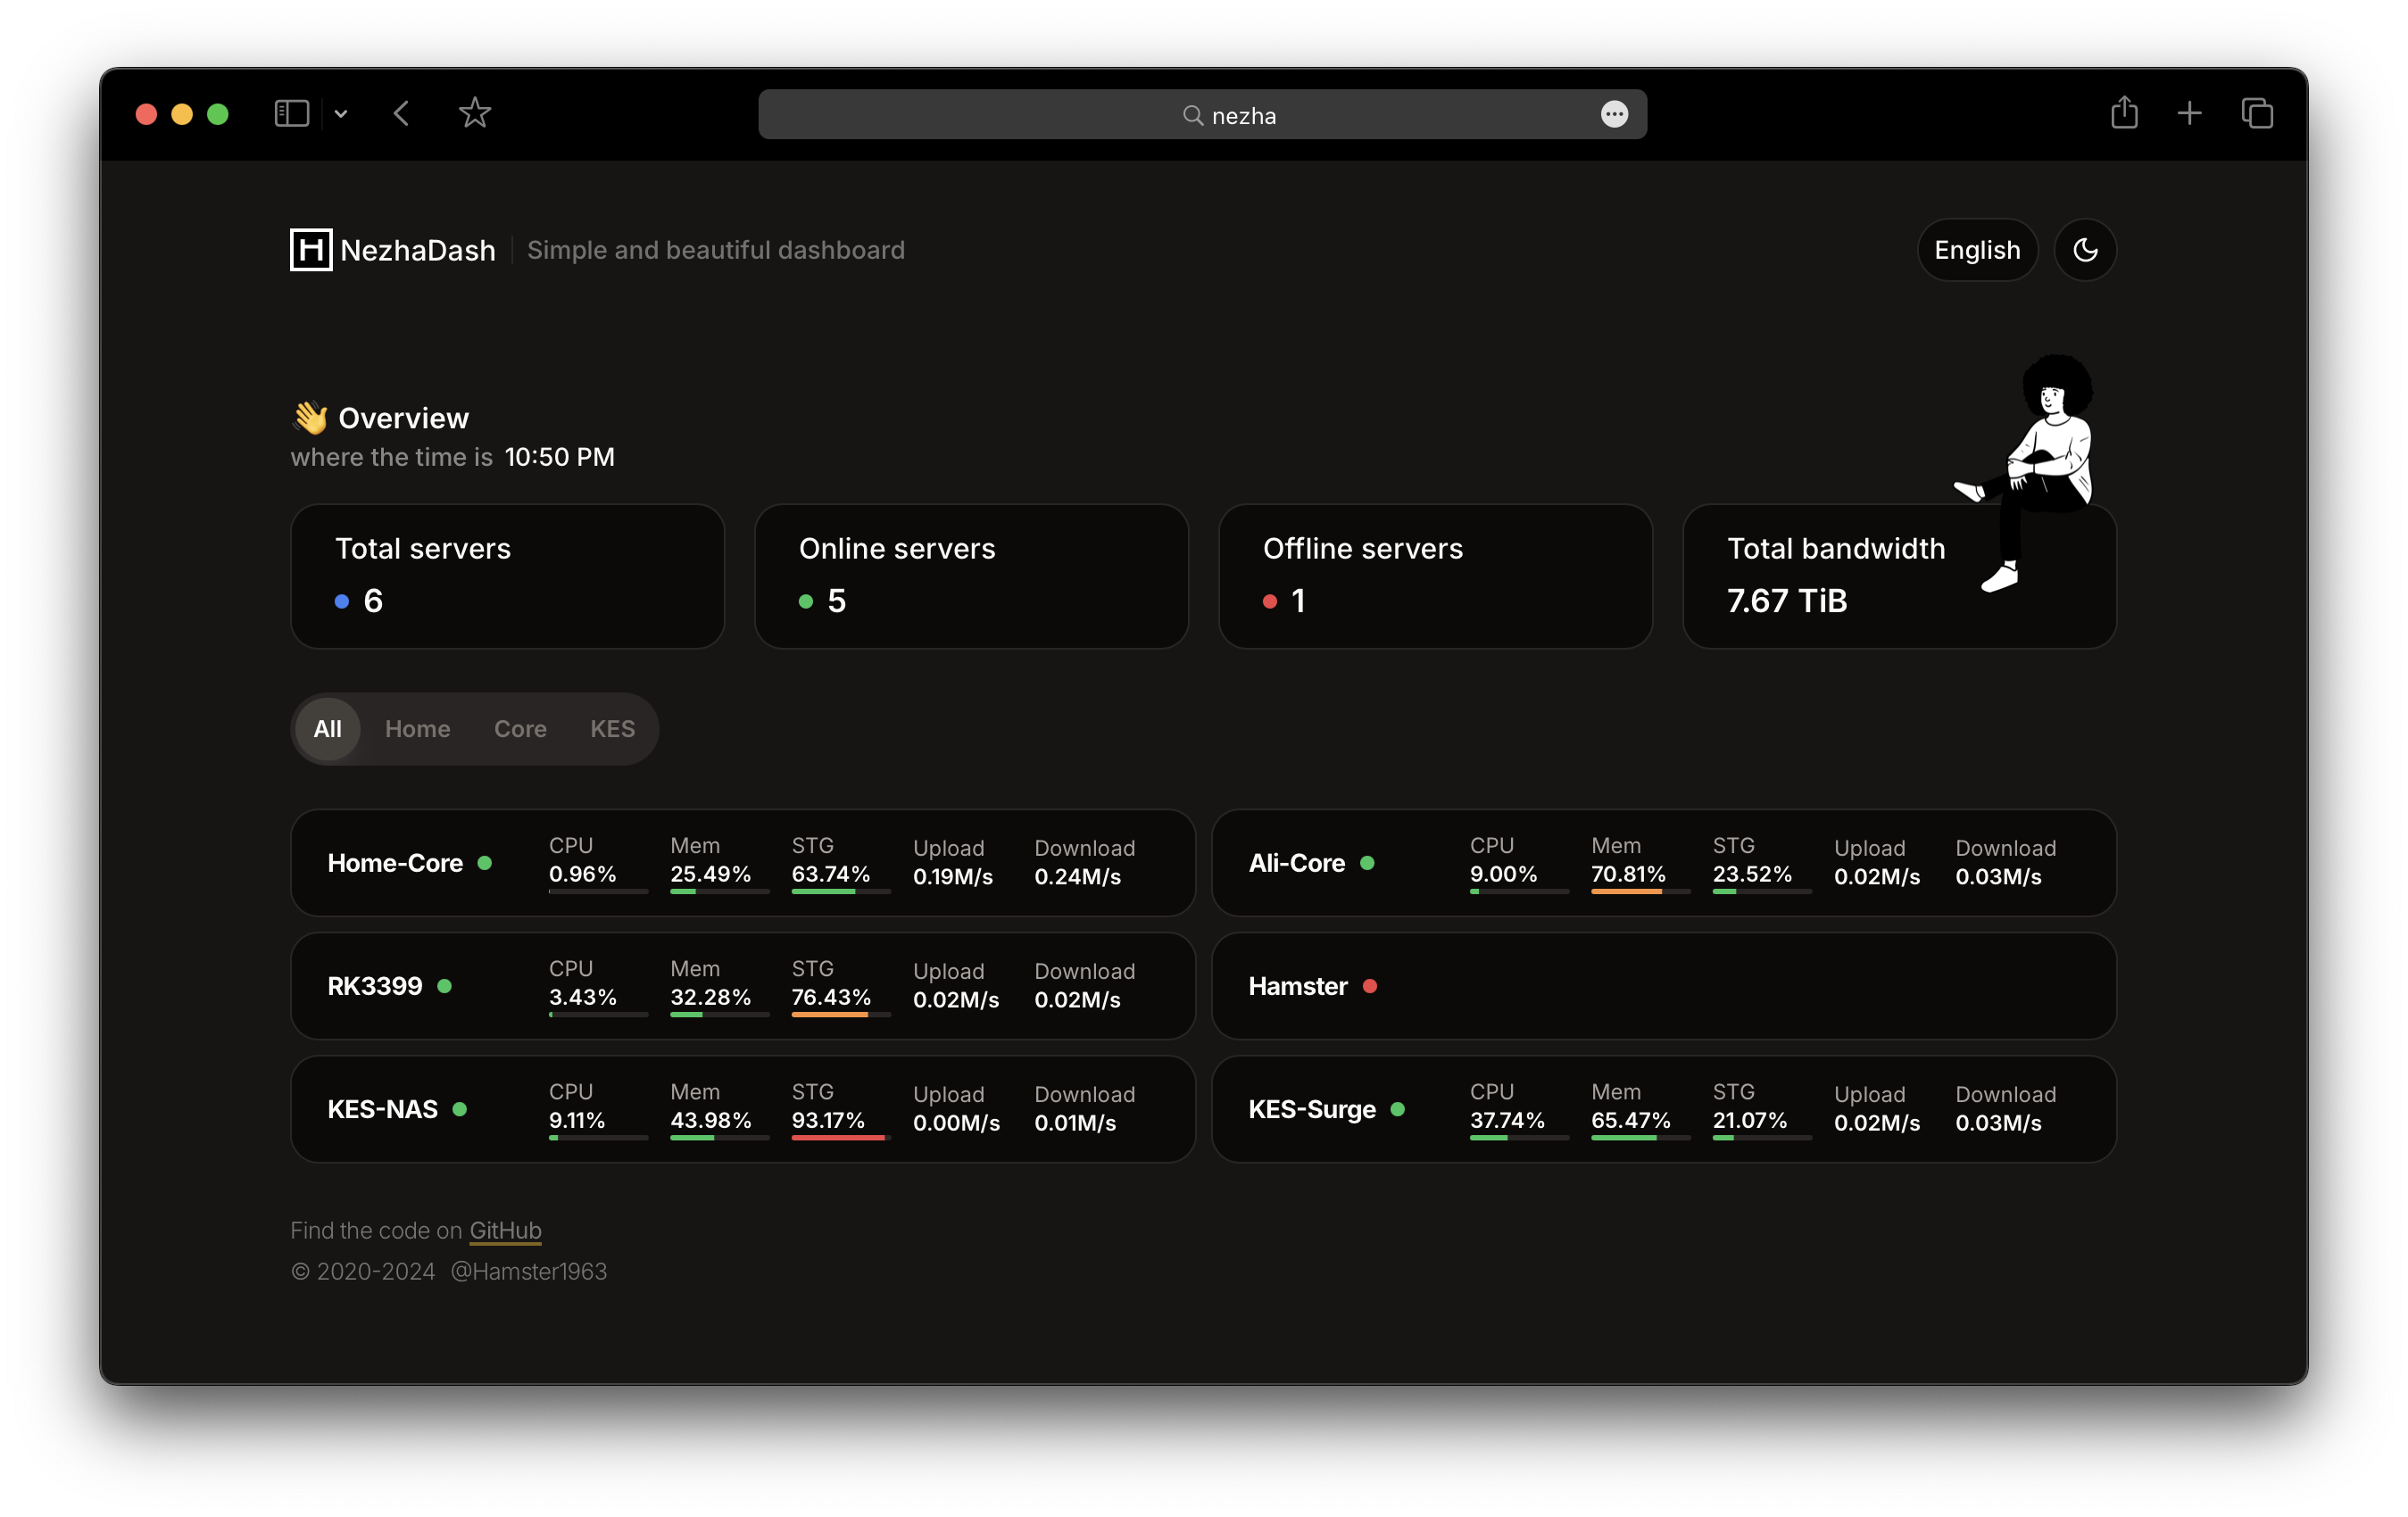Show tab overview icon
The width and height of the screenshot is (2408, 1517).
click(2257, 113)
